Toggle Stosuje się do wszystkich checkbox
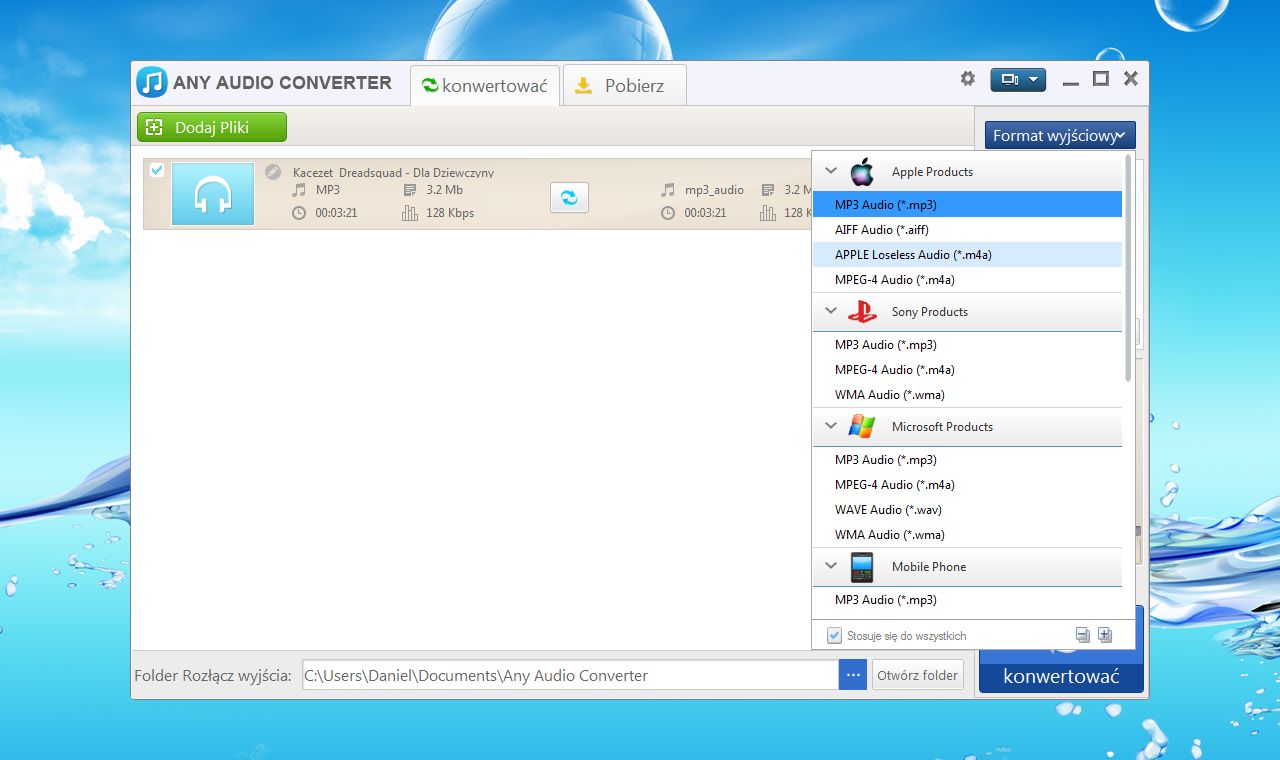 tap(834, 635)
